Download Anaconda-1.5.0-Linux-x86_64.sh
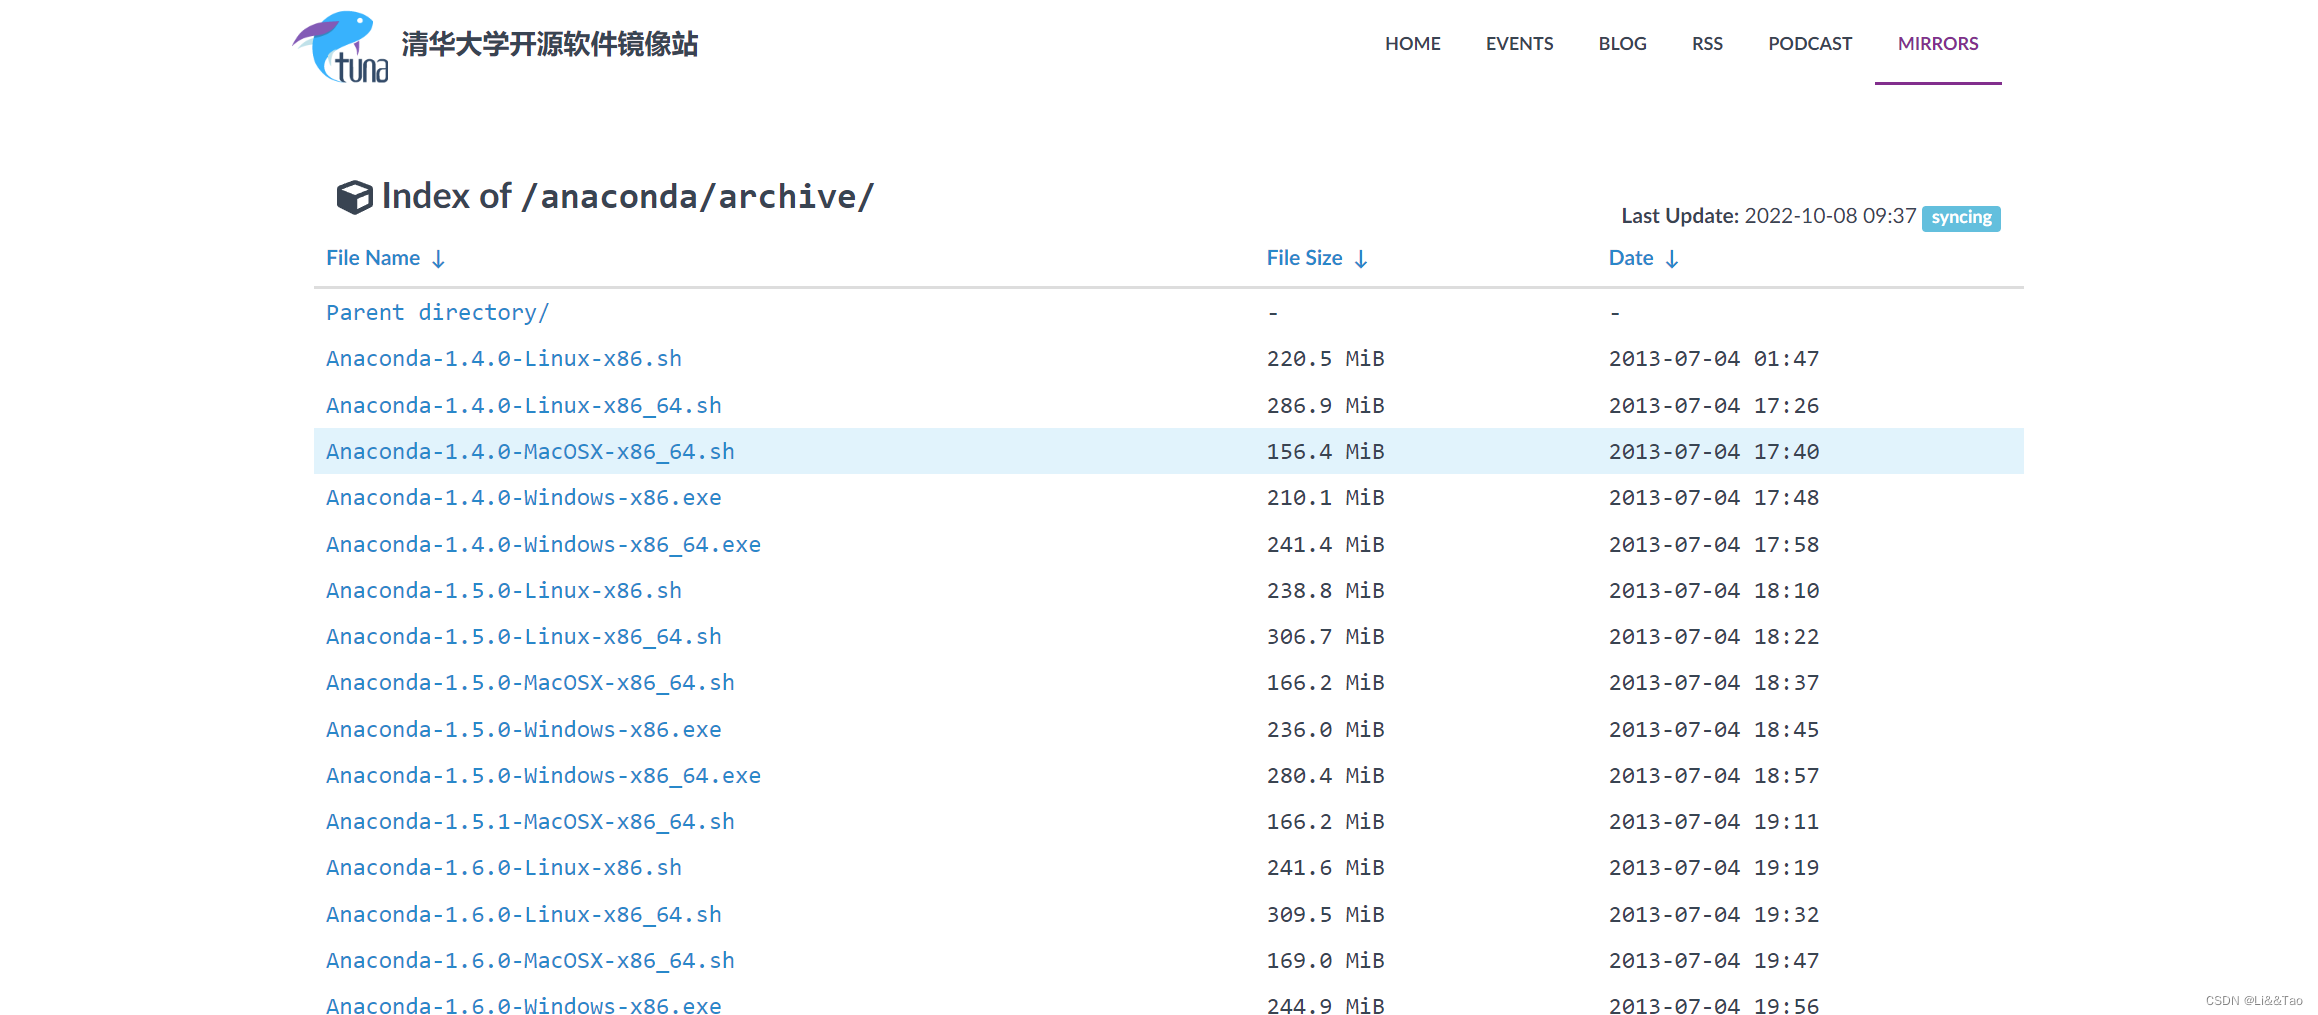This screenshot has width=2318, height=1015. [x=524, y=636]
